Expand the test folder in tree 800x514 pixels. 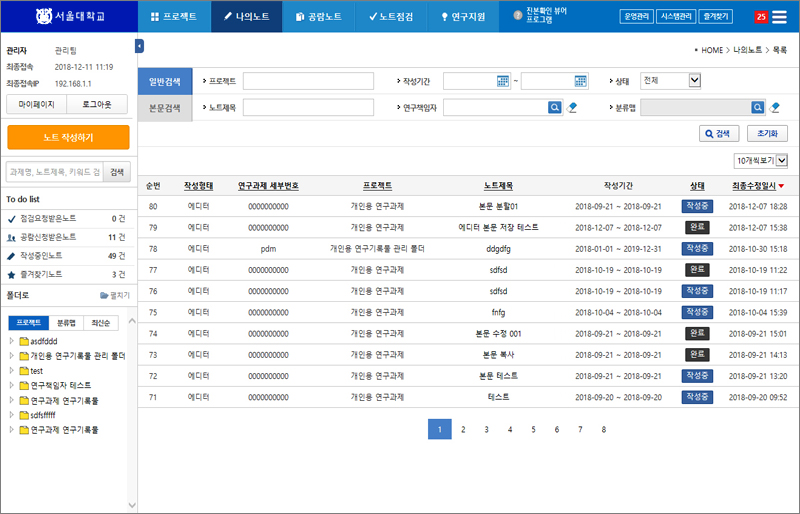[x=12, y=370]
